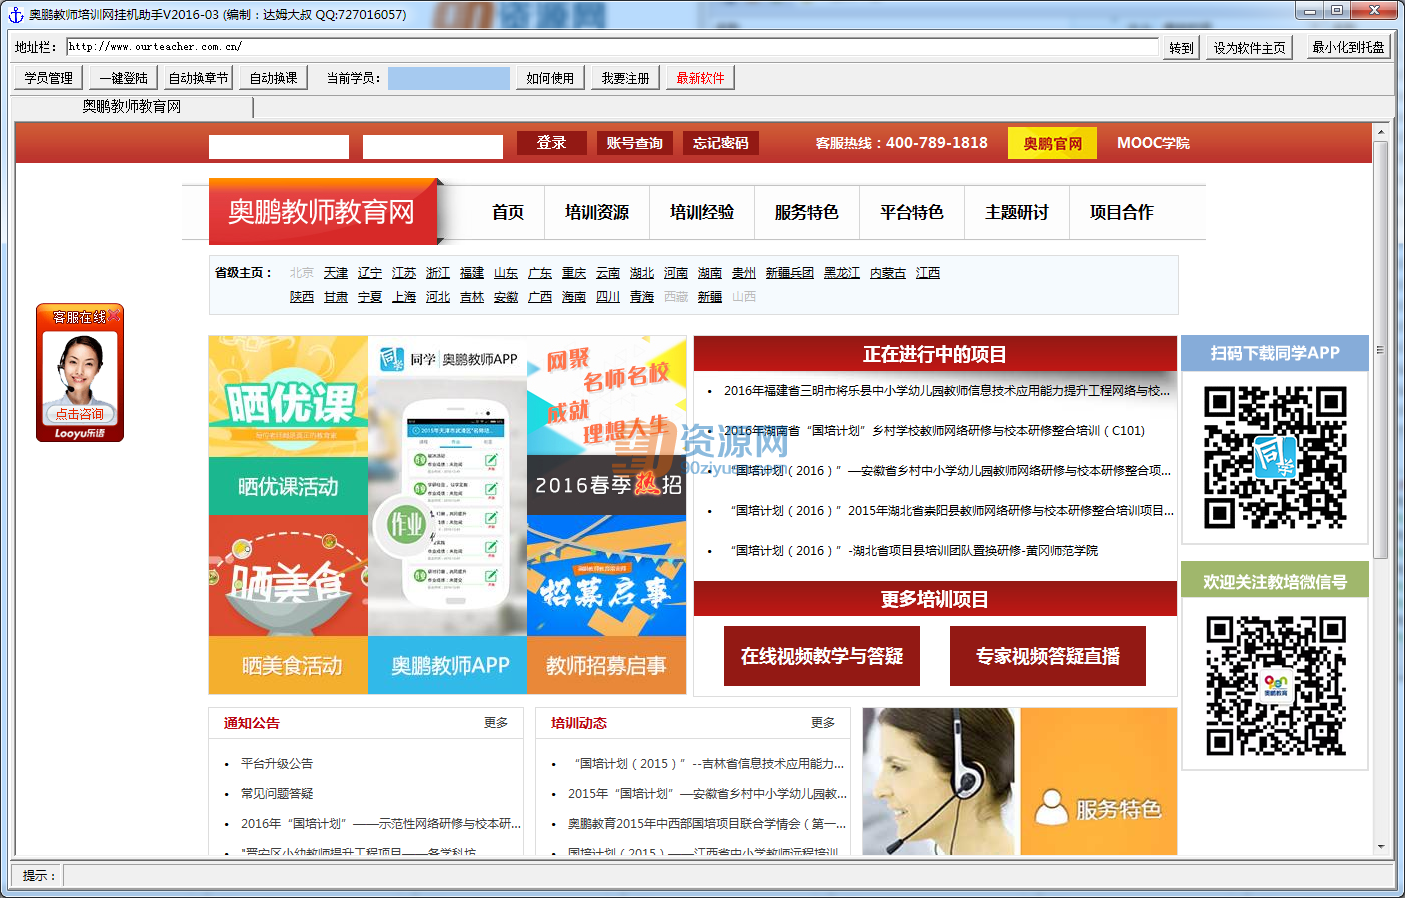Click the page scrollbar down arrow

[1381, 847]
